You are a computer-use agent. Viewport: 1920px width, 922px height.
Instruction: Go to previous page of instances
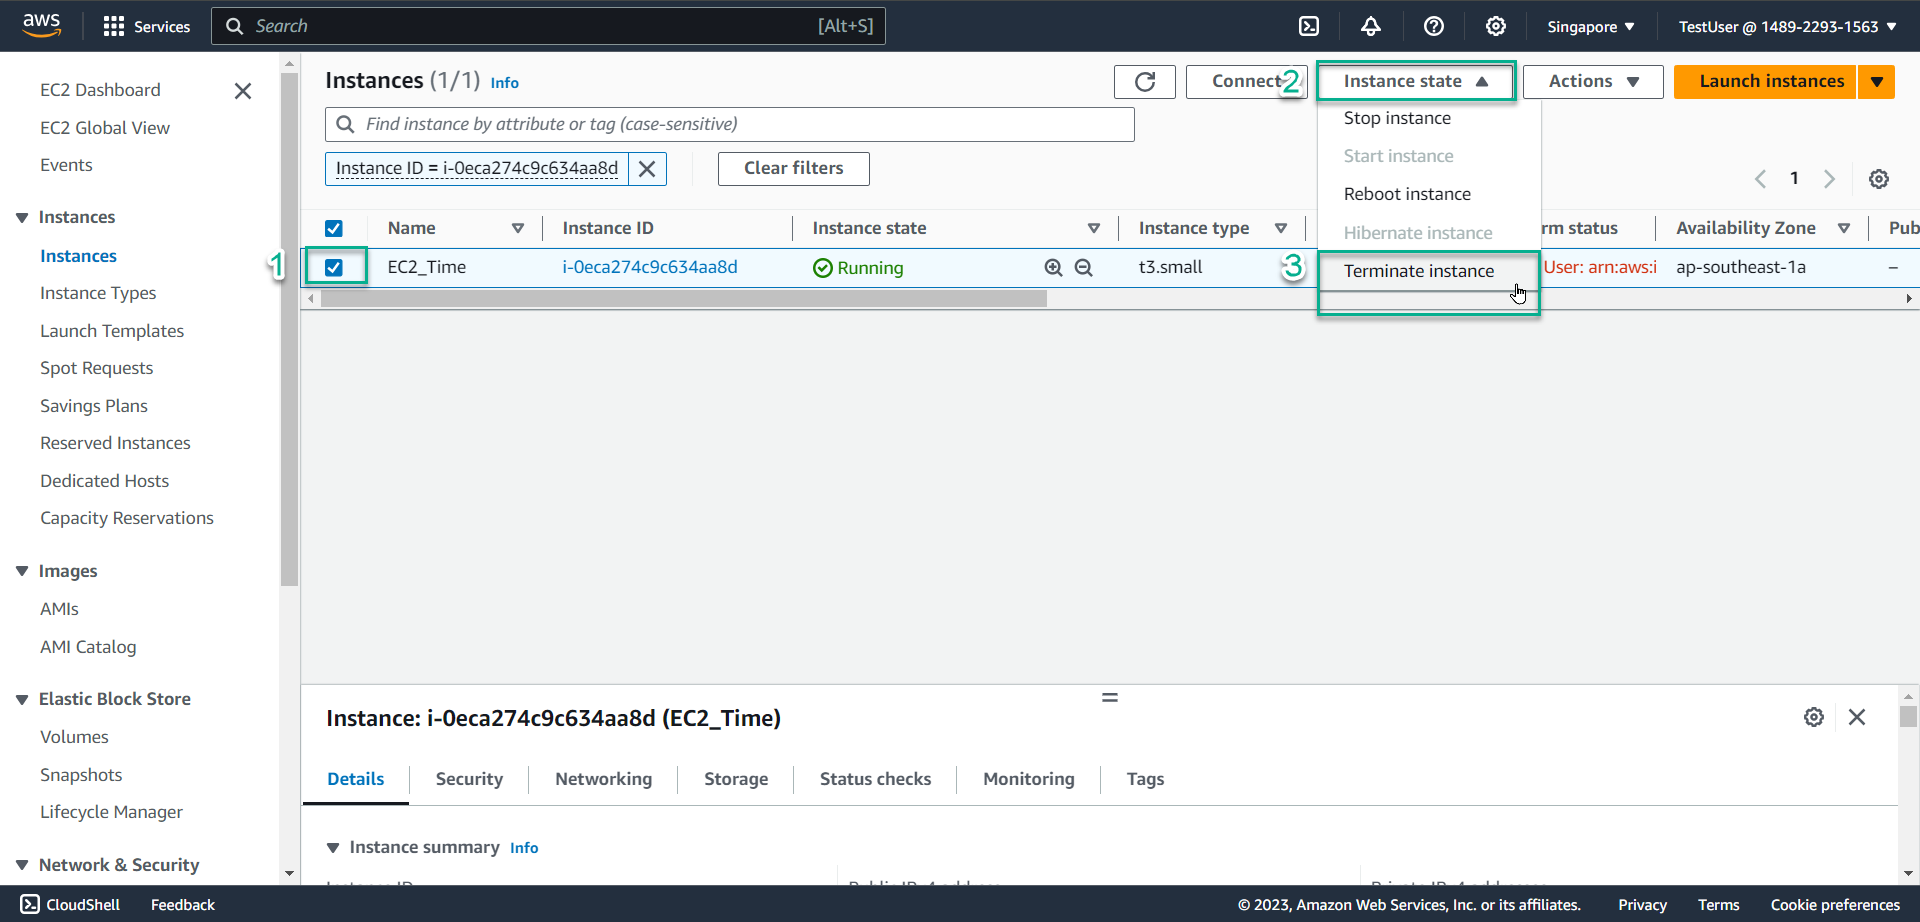point(1760,179)
